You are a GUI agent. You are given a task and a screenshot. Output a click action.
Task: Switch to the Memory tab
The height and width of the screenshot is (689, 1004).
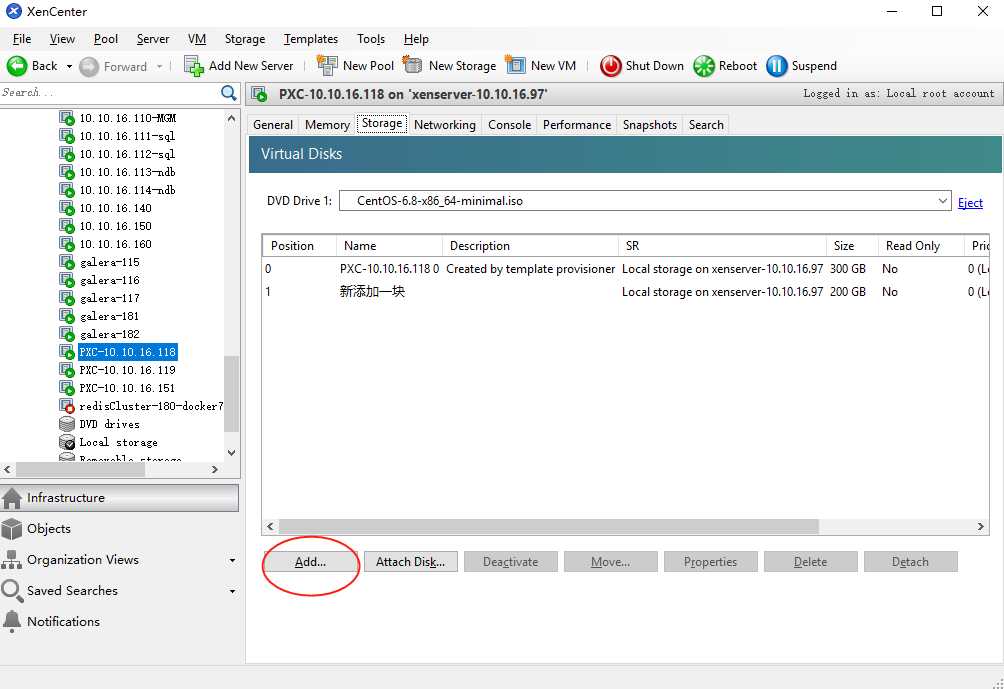(327, 125)
